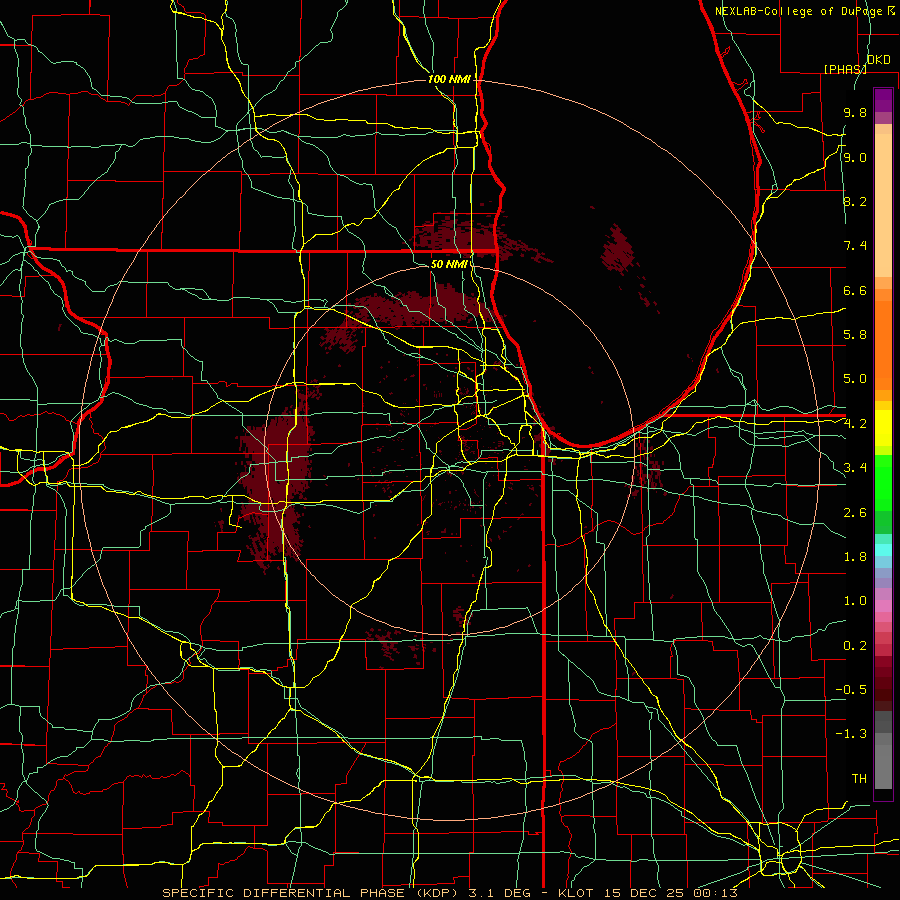Click the 0.2 value on the color scale
Image resolution: width=900 pixels, height=900 pixels.
[x=855, y=645]
